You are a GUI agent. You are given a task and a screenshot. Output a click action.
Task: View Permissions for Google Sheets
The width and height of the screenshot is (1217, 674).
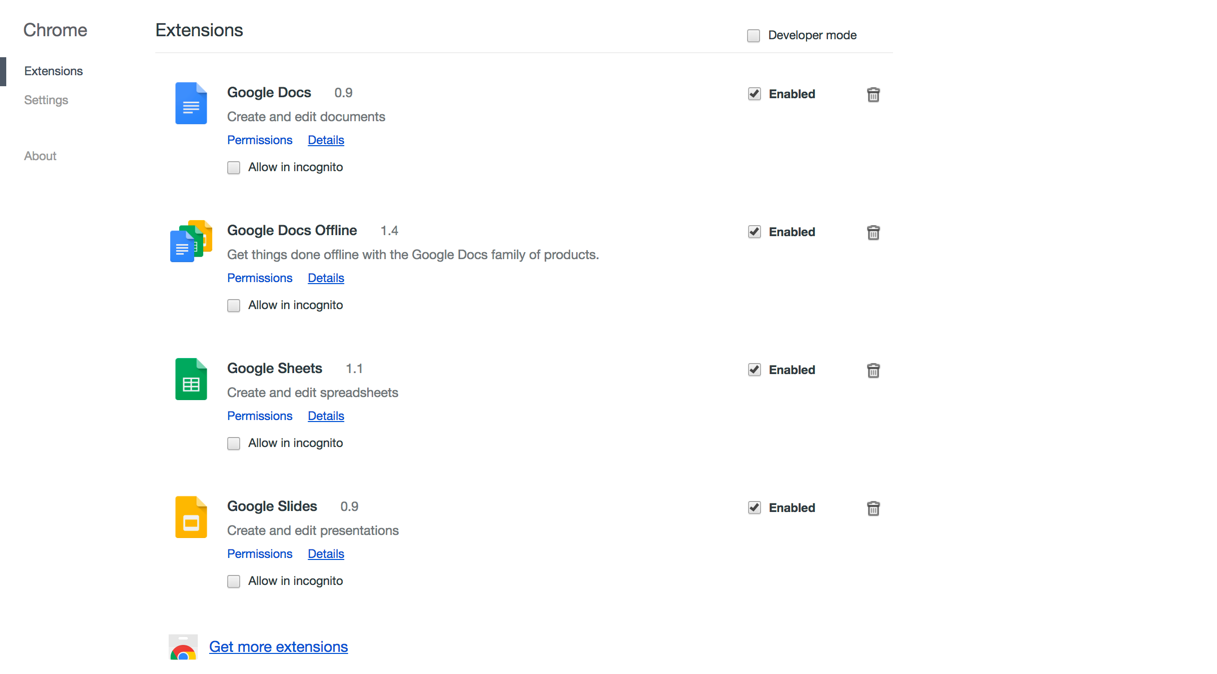pyautogui.click(x=259, y=416)
